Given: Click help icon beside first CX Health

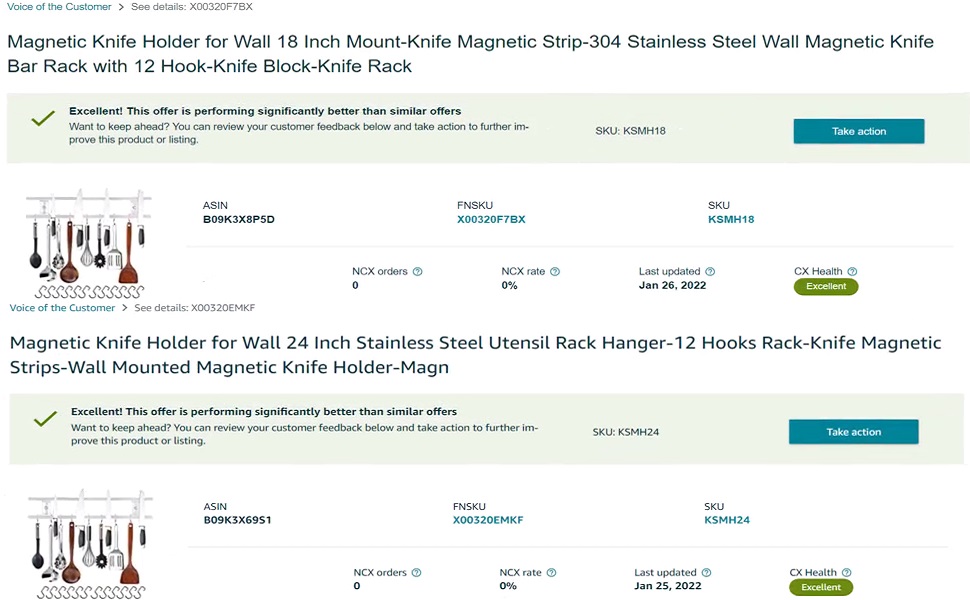Looking at the screenshot, I should 852,272.
